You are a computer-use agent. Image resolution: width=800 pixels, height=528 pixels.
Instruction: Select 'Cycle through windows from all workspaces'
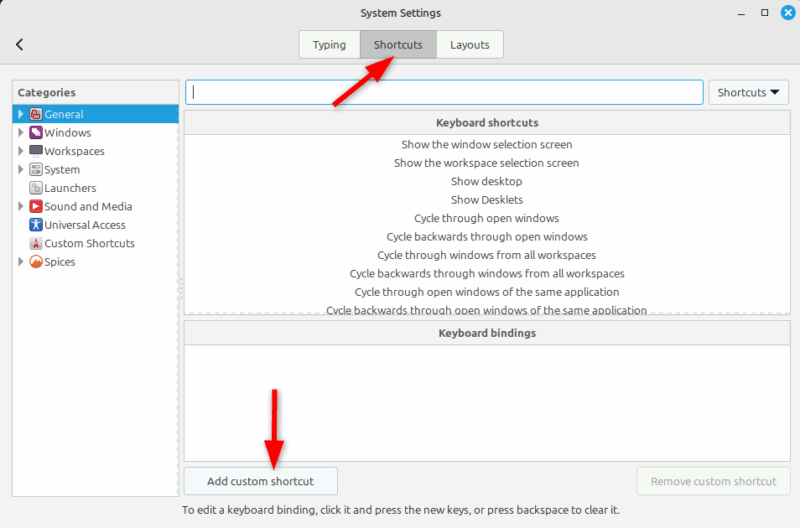click(487, 255)
